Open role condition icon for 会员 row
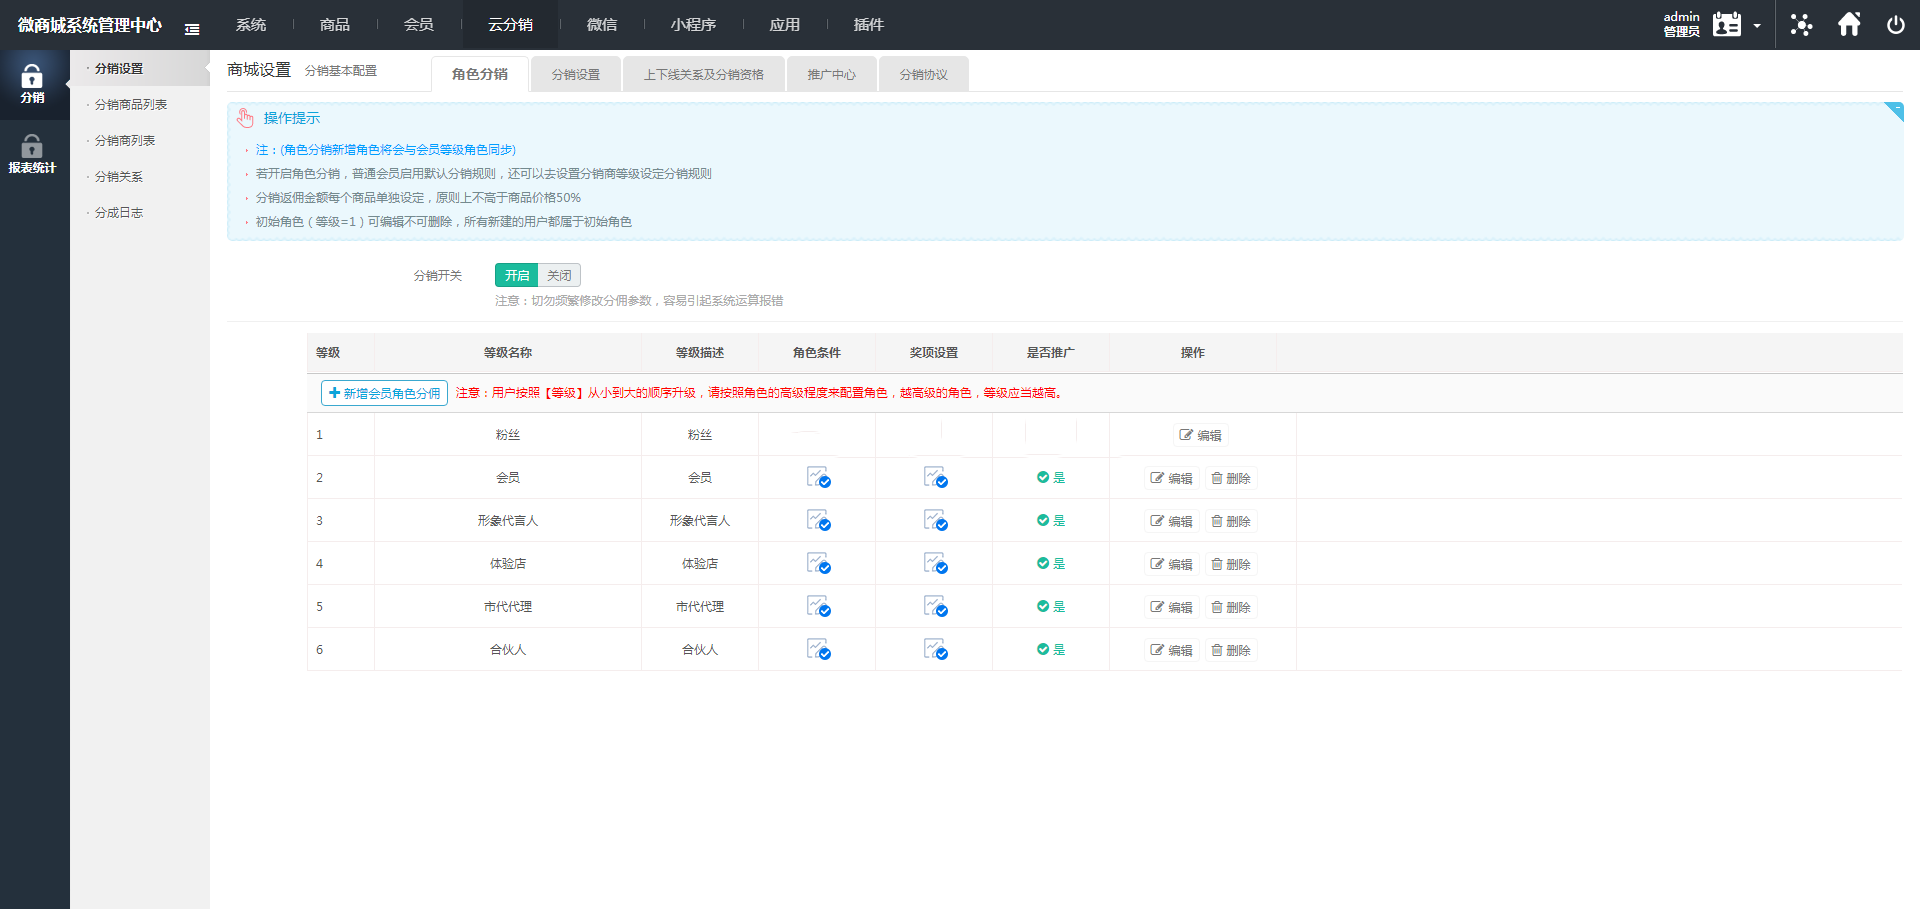Image resolution: width=1920 pixels, height=909 pixels. [818, 478]
